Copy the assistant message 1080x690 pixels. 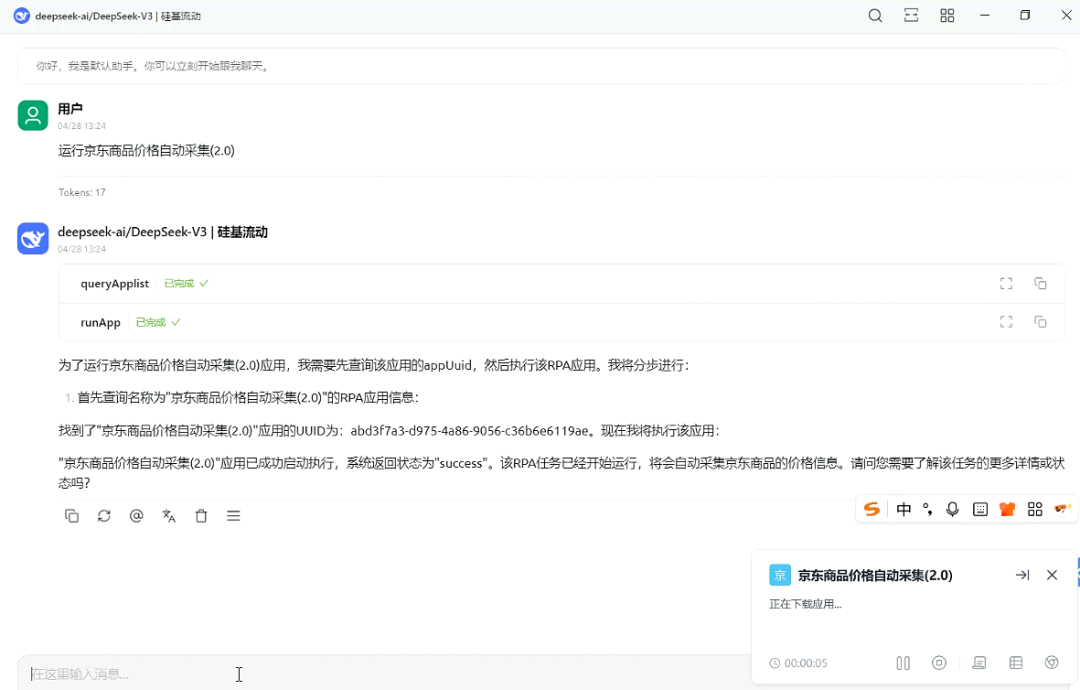click(72, 516)
